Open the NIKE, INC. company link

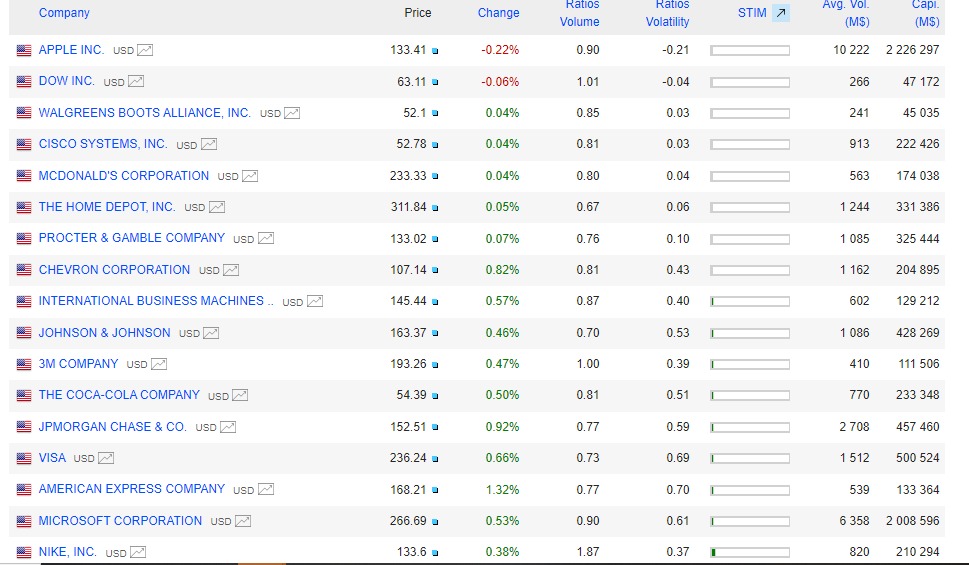click(67, 551)
